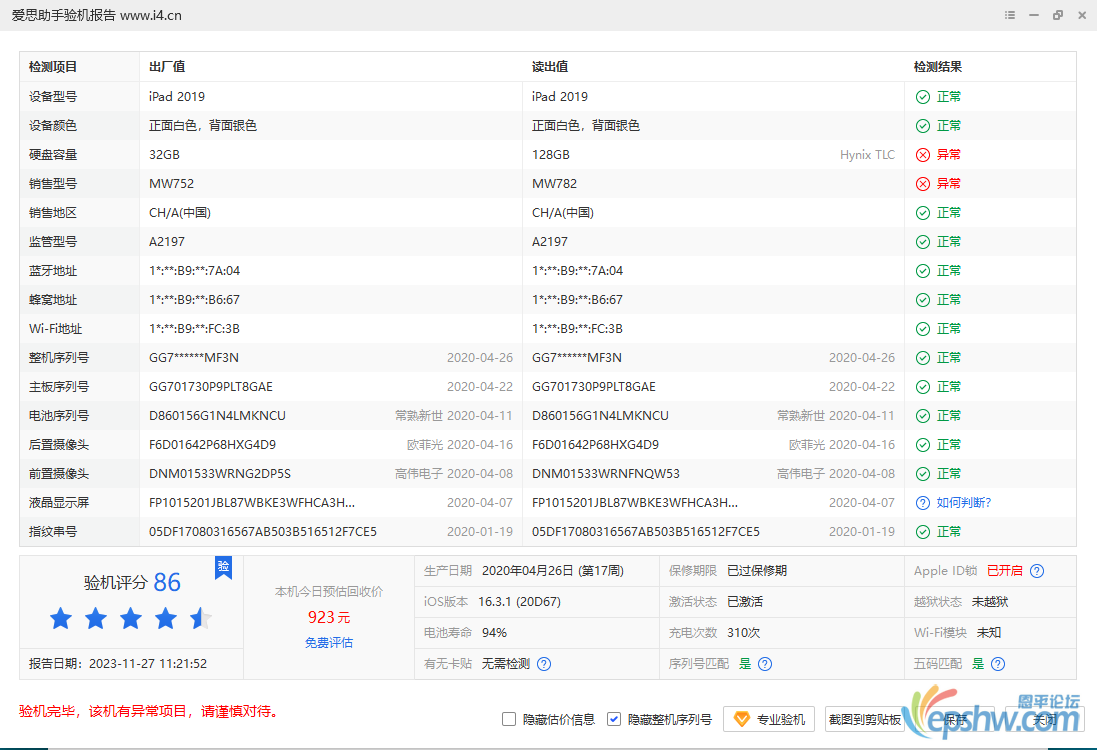1097x750 pixels.
Task: Click the red 已开启 Apple ID lock status
Action: click(x=1005, y=571)
